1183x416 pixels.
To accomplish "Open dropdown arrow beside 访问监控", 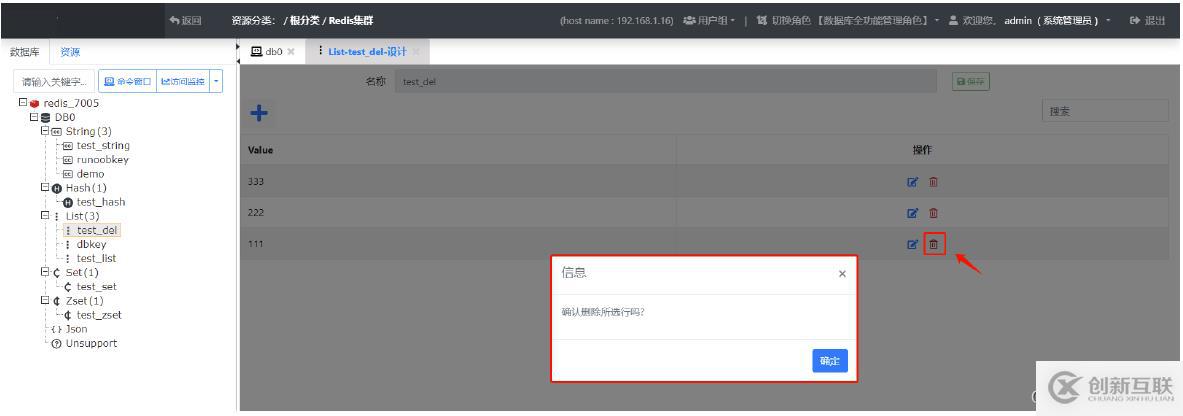I will pyautogui.click(x=216, y=82).
